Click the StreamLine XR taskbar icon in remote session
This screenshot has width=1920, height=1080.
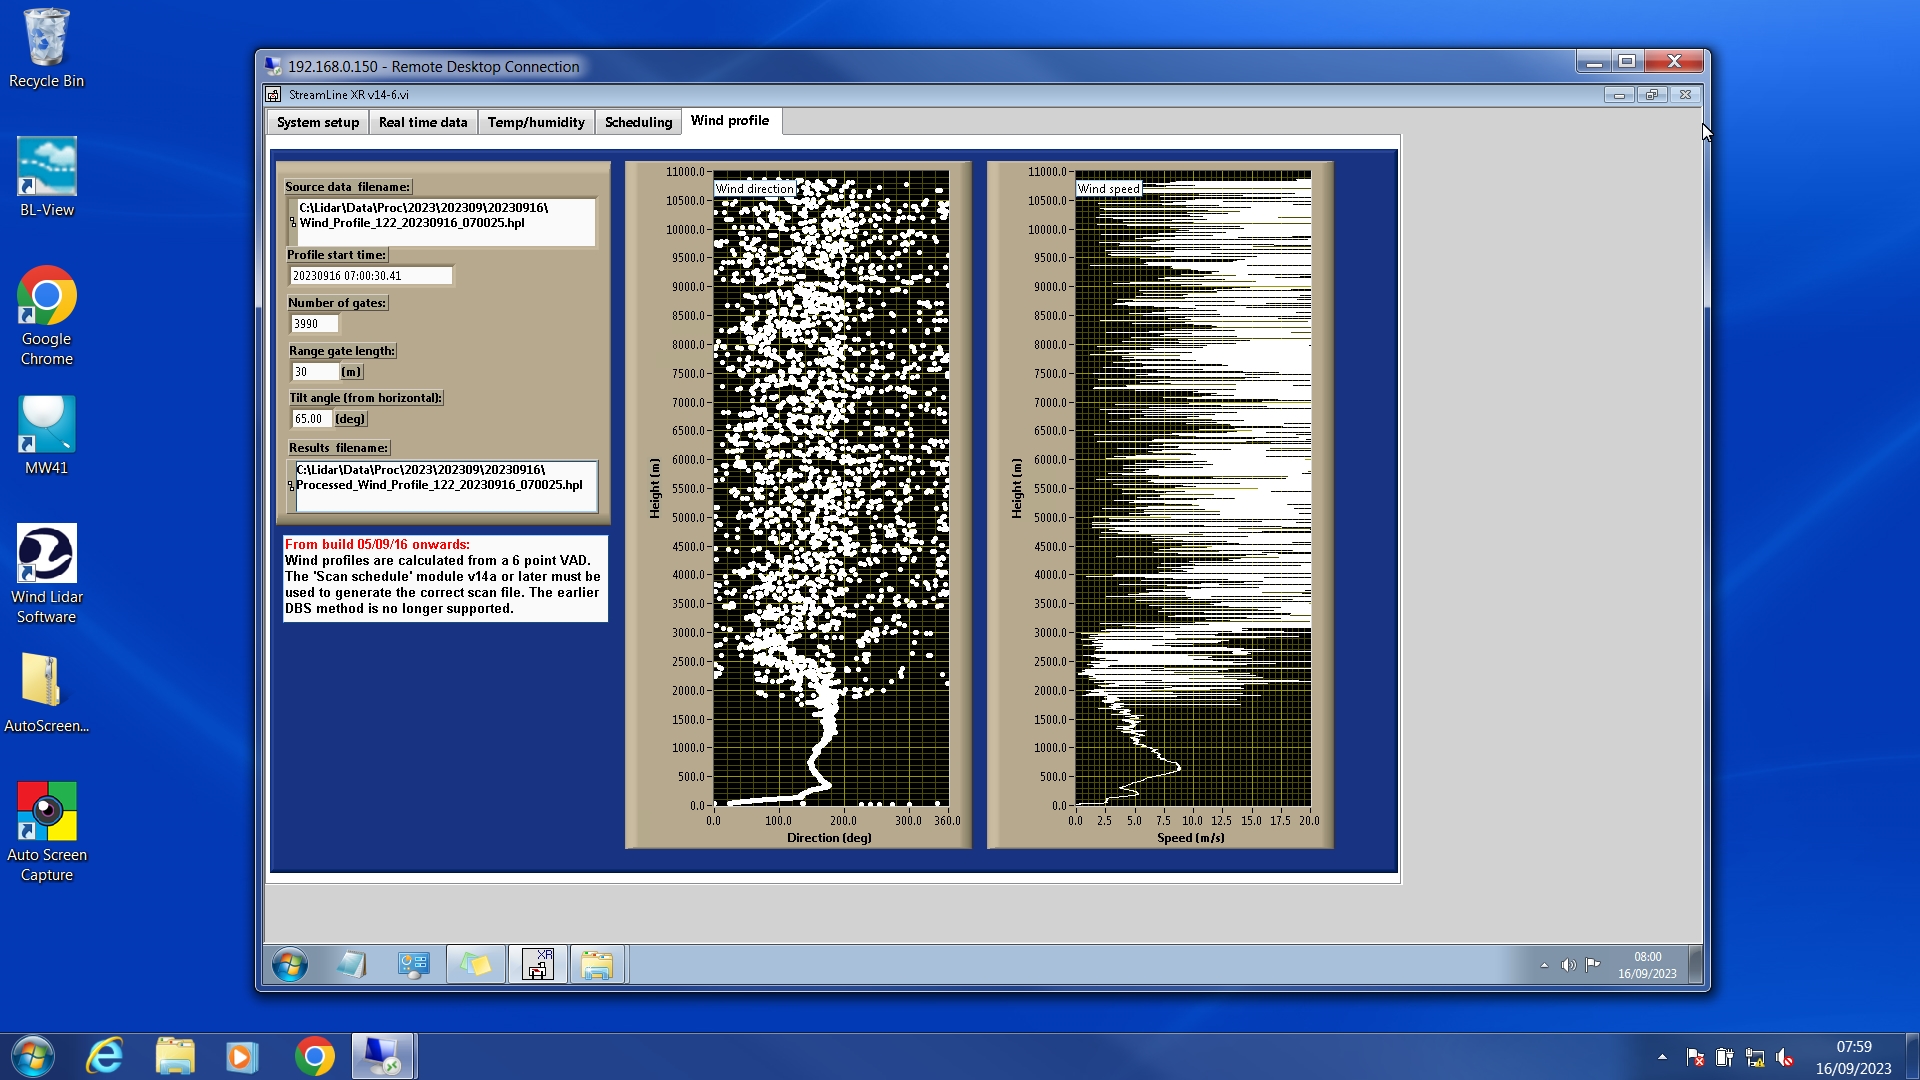click(x=538, y=965)
